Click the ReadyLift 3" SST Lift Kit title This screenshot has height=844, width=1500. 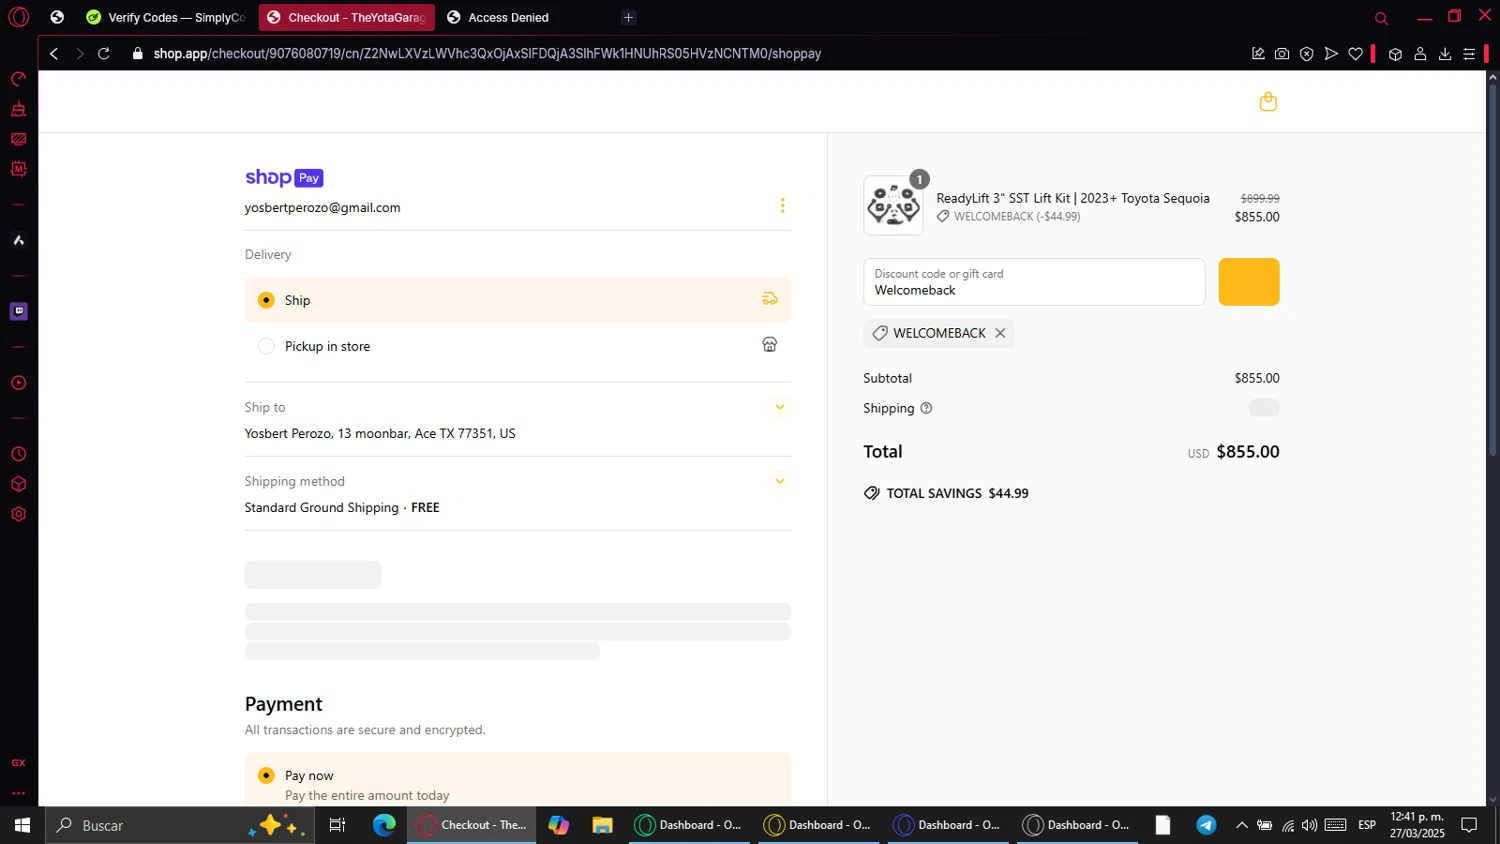(1073, 198)
